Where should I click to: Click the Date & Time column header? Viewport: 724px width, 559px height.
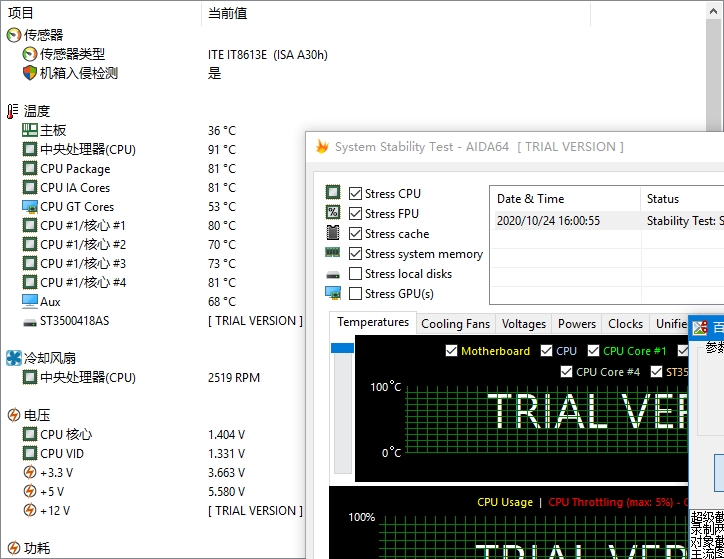565,198
